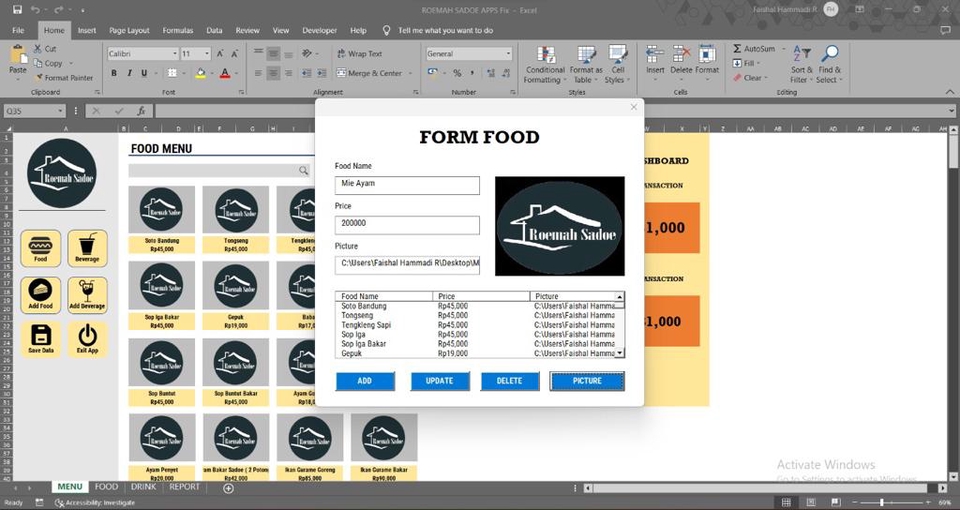The width and height of the screenshot is (960, 510).
Task: Decrease font size with the small A icon
Action: 235,54
